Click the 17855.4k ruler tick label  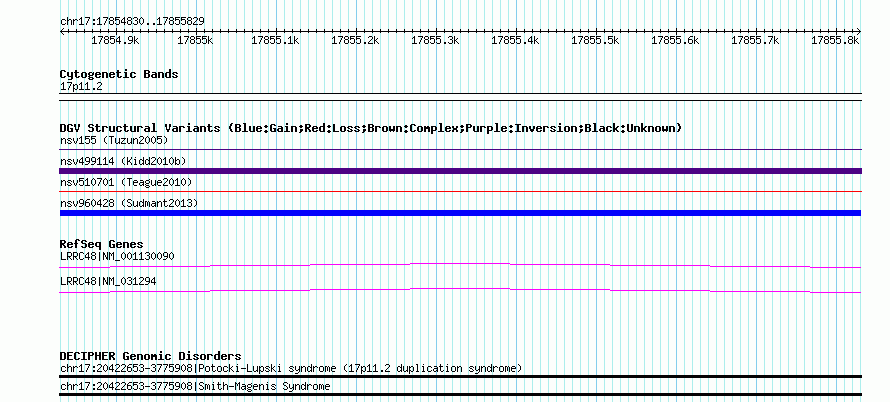coord(515,40)
